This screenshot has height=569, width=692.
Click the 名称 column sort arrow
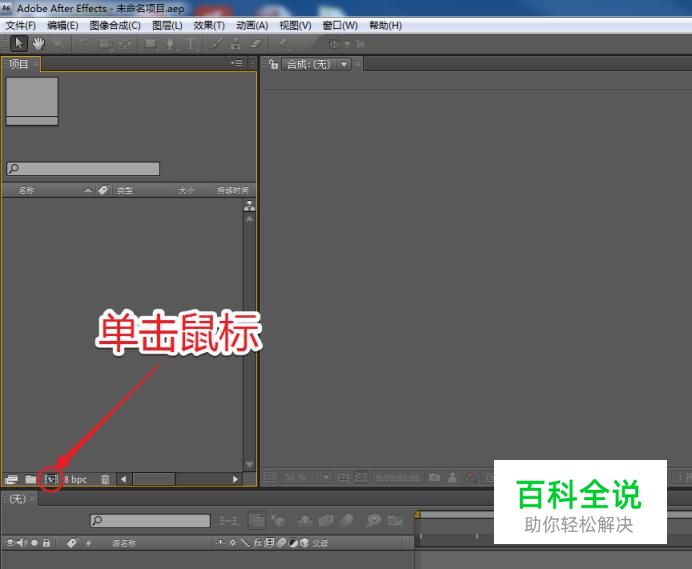click(x=88, y=190)
